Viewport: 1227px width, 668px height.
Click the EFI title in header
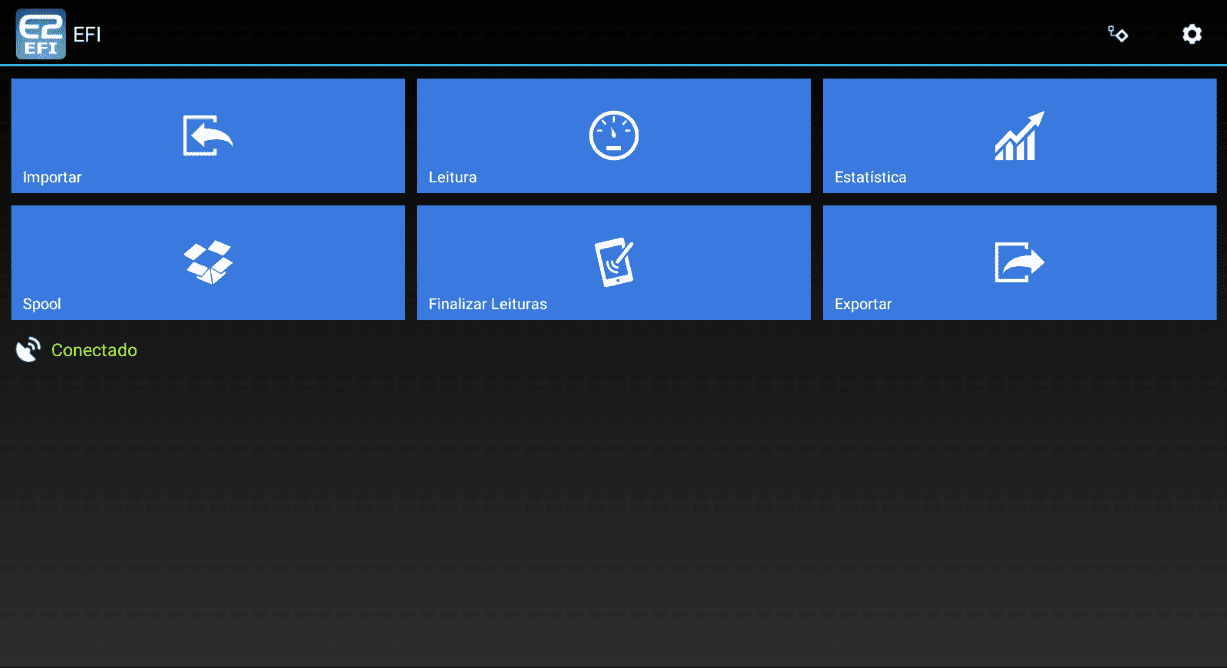click(x=87, y=35)
